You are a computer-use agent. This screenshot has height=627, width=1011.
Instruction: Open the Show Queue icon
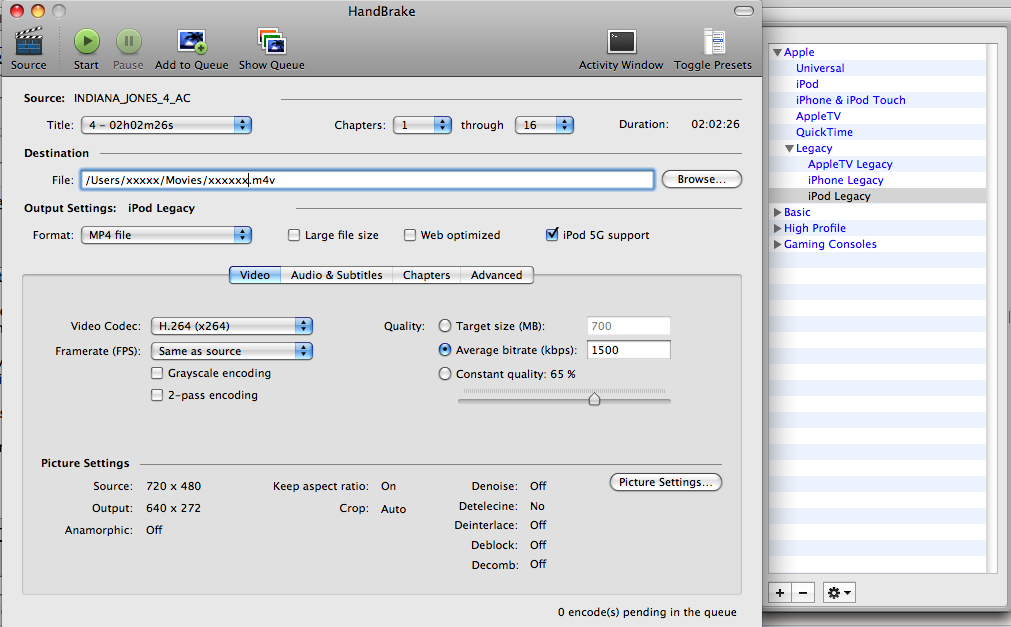point(271,42)
